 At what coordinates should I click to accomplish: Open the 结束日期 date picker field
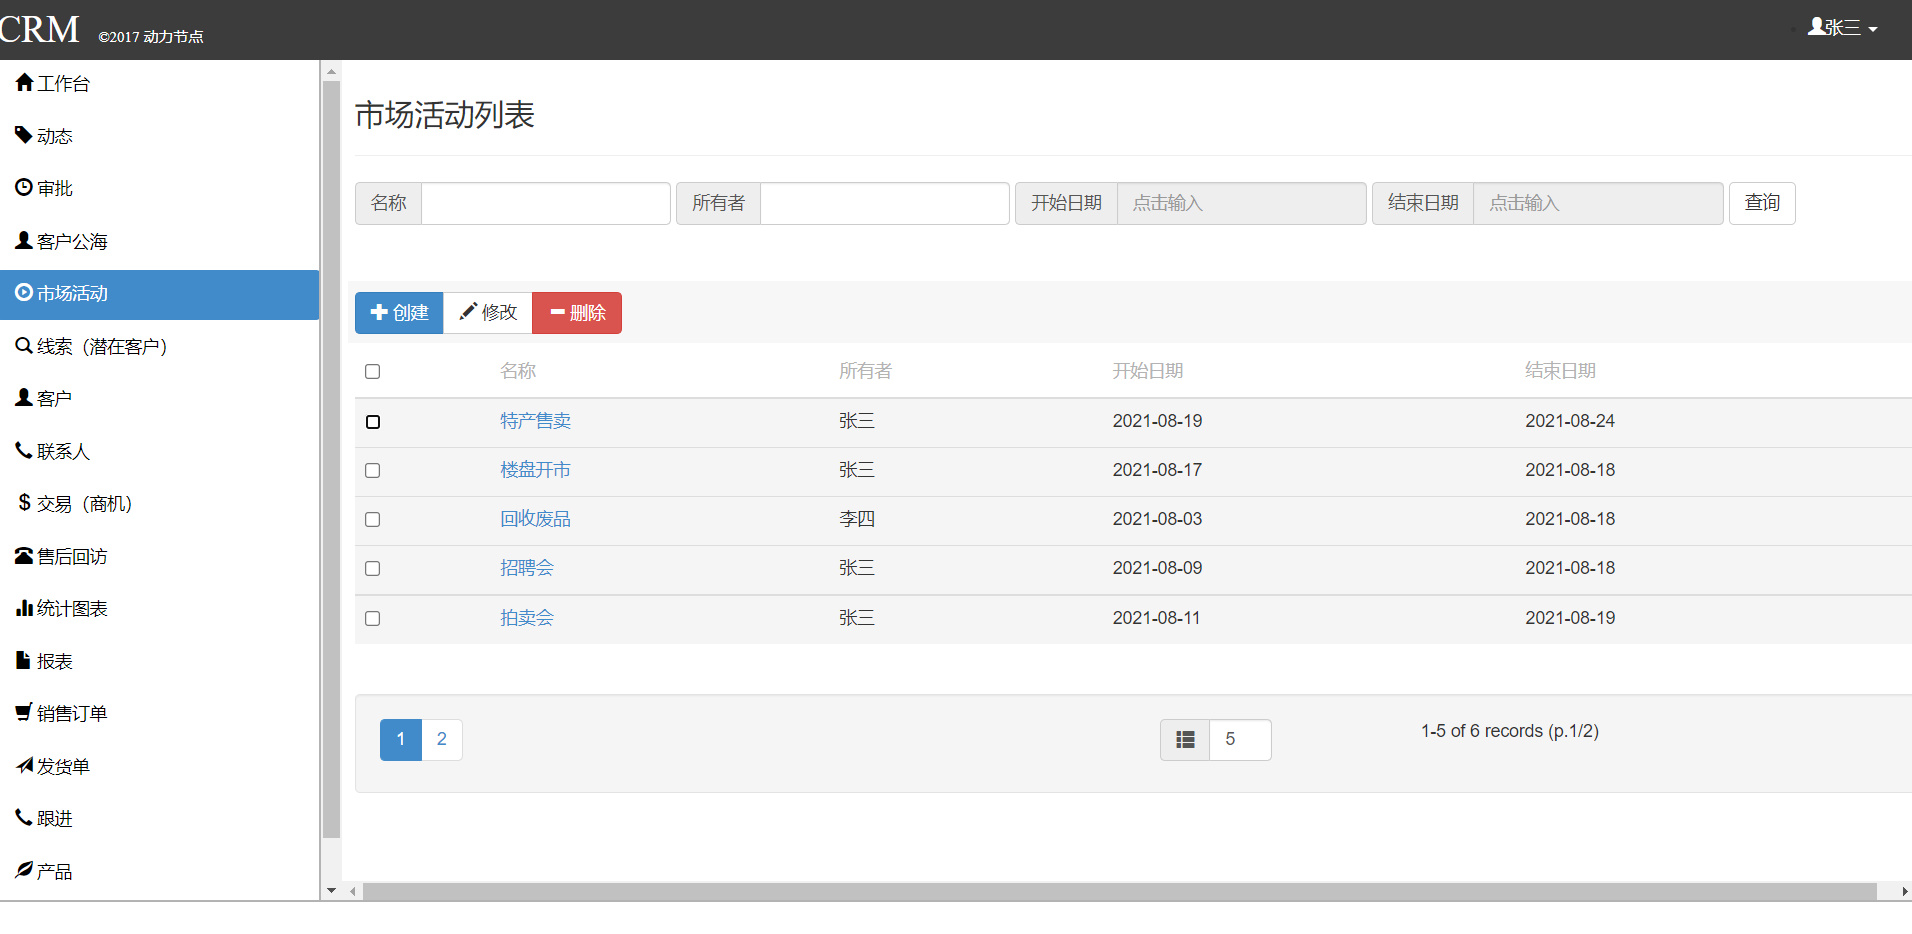point(1597,204)
